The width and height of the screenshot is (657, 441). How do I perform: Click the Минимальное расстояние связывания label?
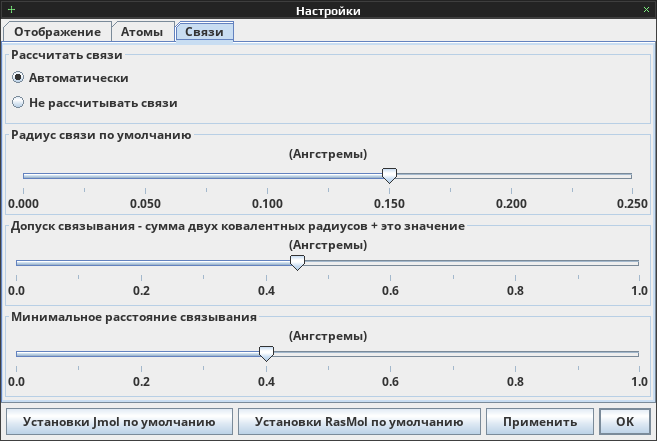134,317
